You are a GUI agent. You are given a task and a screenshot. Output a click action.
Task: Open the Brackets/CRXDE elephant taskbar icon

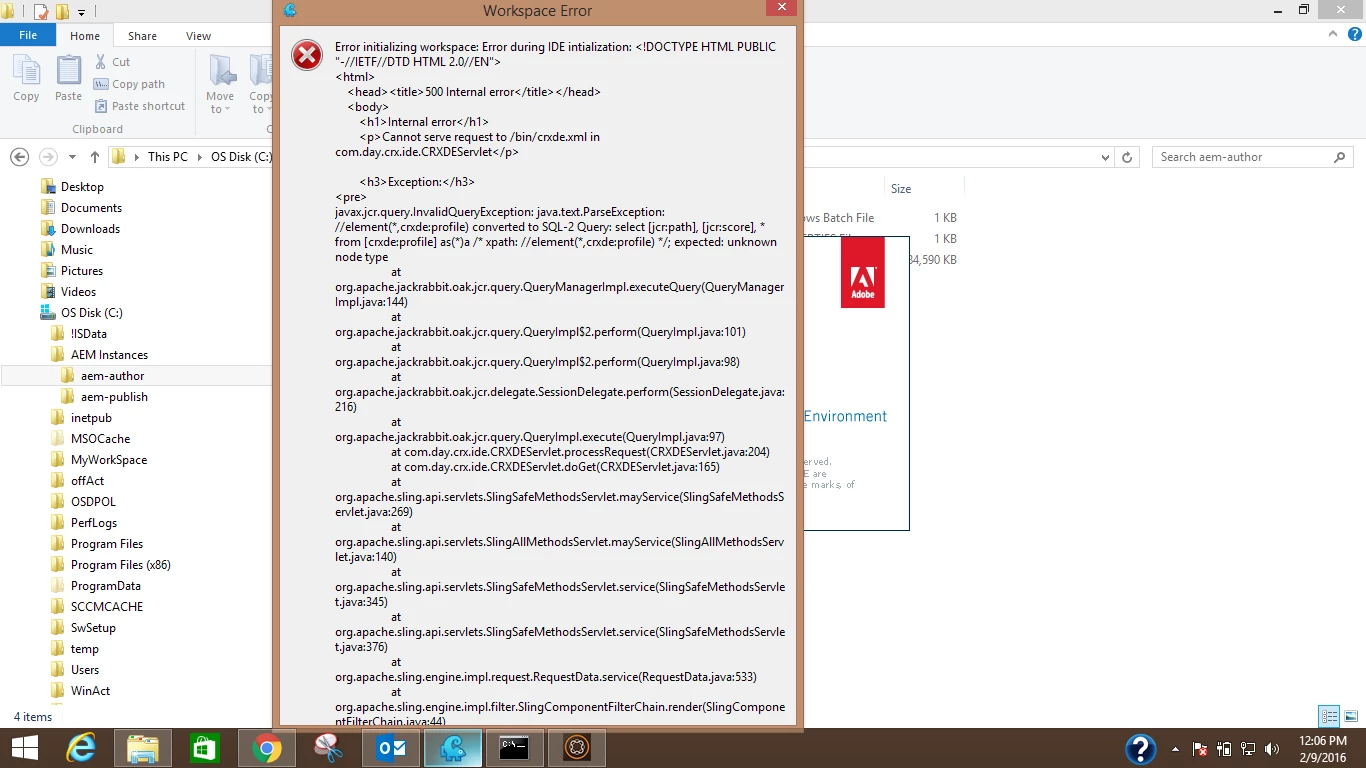(452, 748)
